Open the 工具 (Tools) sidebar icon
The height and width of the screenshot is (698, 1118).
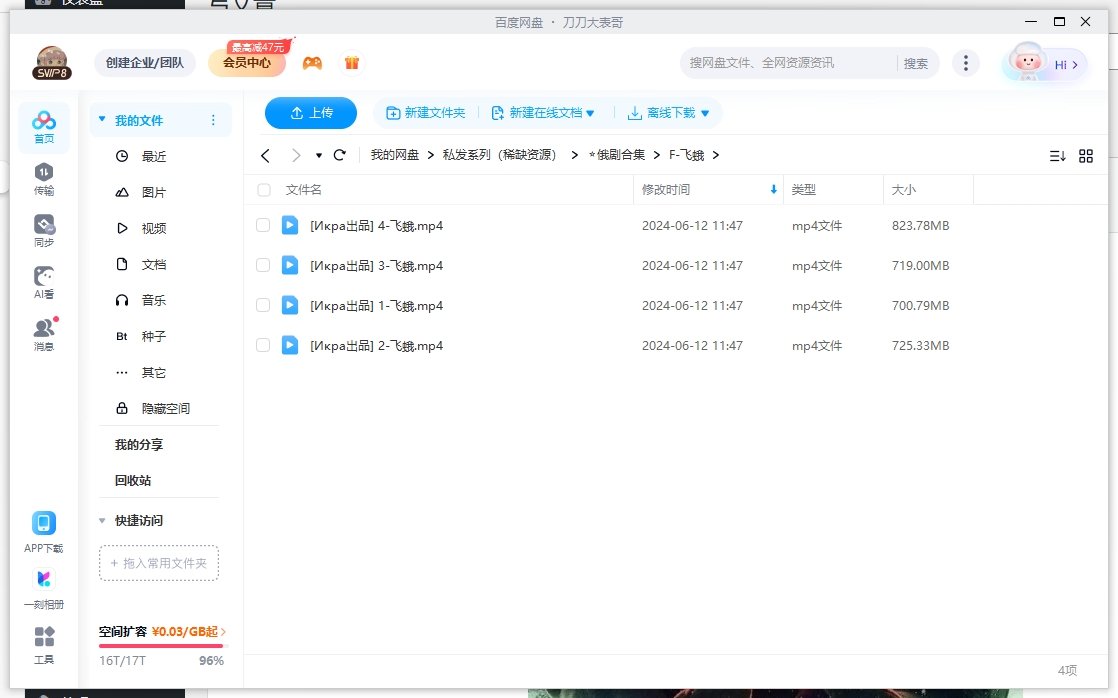click(43, 641)
